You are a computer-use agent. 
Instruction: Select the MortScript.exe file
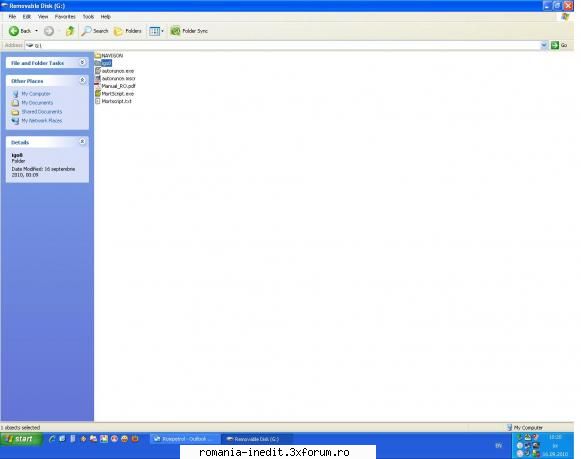pyautogui.click(x=114, y=94)
